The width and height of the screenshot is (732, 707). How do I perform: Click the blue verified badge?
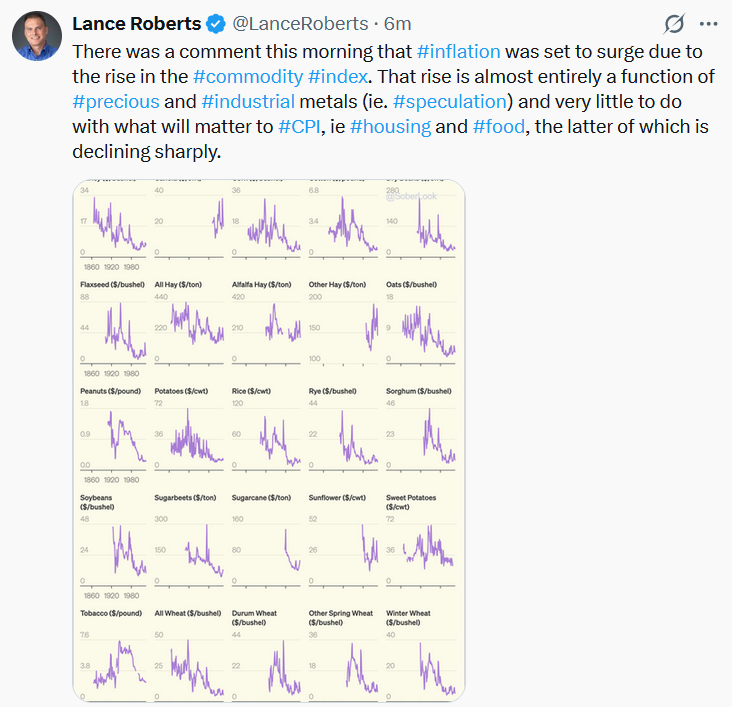click(x=217, y=24)
